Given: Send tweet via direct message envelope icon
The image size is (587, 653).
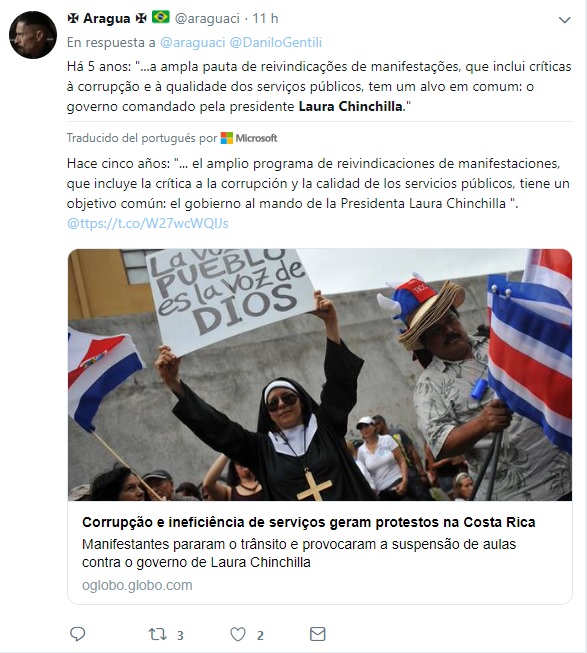Looking at the screenshot, I should tap(318, 634).
